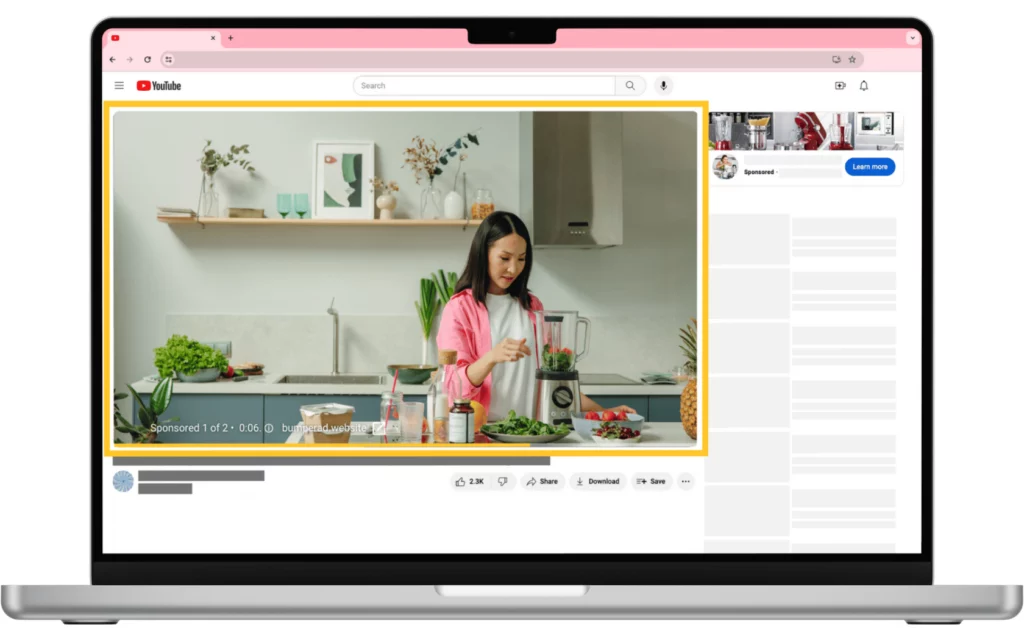Open the Create video icon
The height and width of the screenshot is (640, 1024).
click(841, 85)
